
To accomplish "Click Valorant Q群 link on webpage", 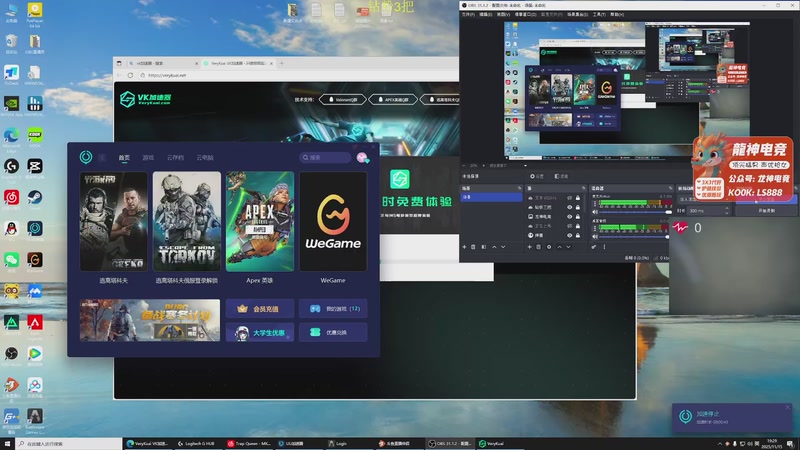I will [x=342, y=99].
